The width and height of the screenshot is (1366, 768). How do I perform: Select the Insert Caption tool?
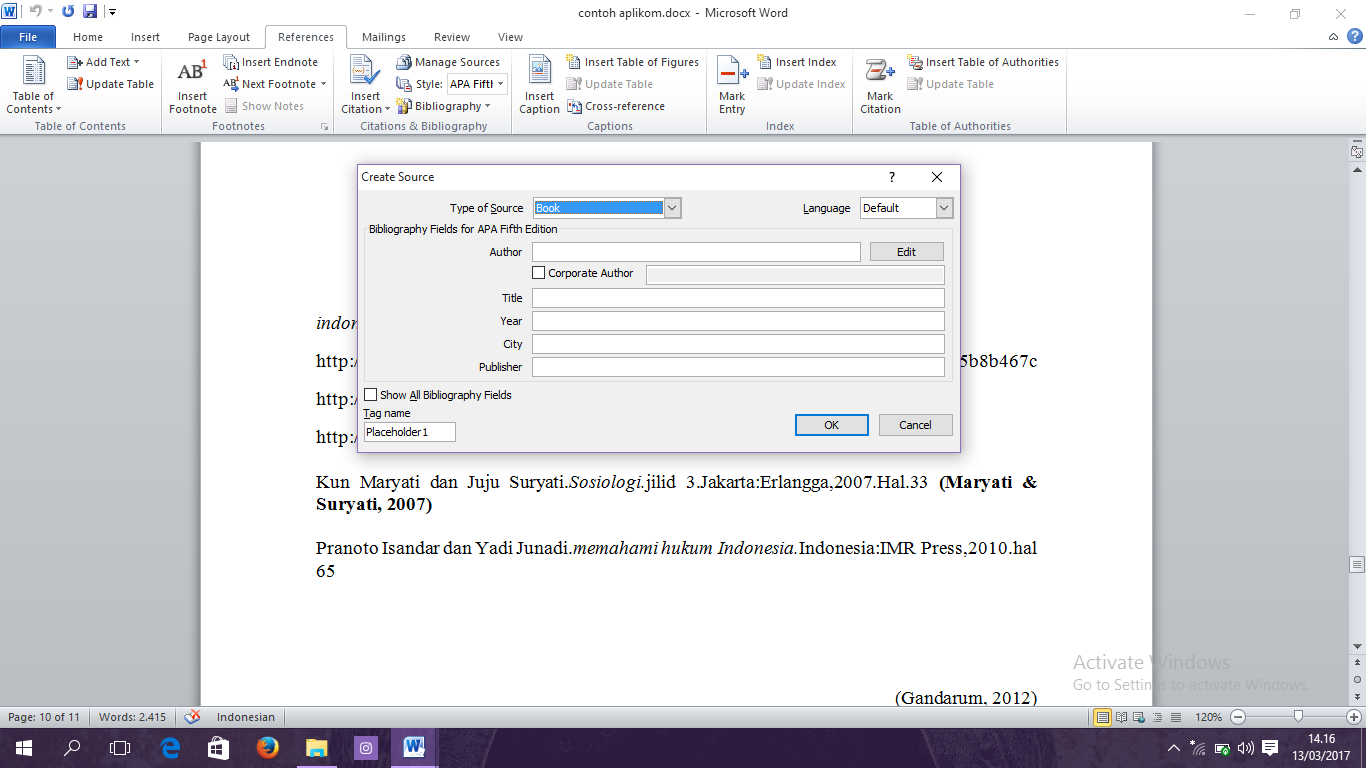tap(539, 85)
